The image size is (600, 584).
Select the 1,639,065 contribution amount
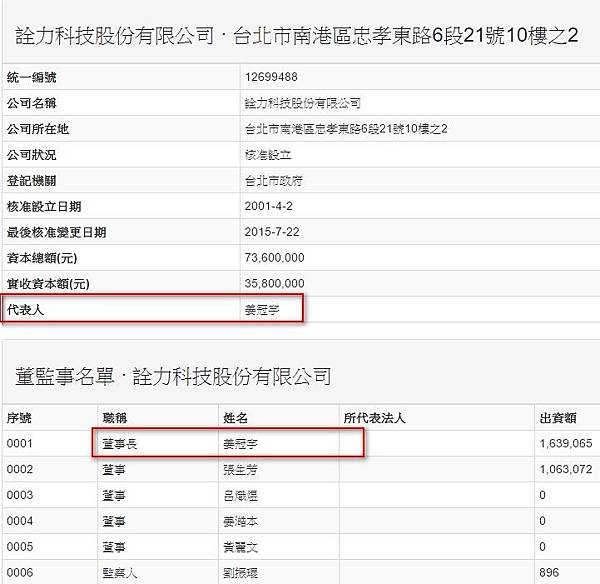(x=566, y=444)
